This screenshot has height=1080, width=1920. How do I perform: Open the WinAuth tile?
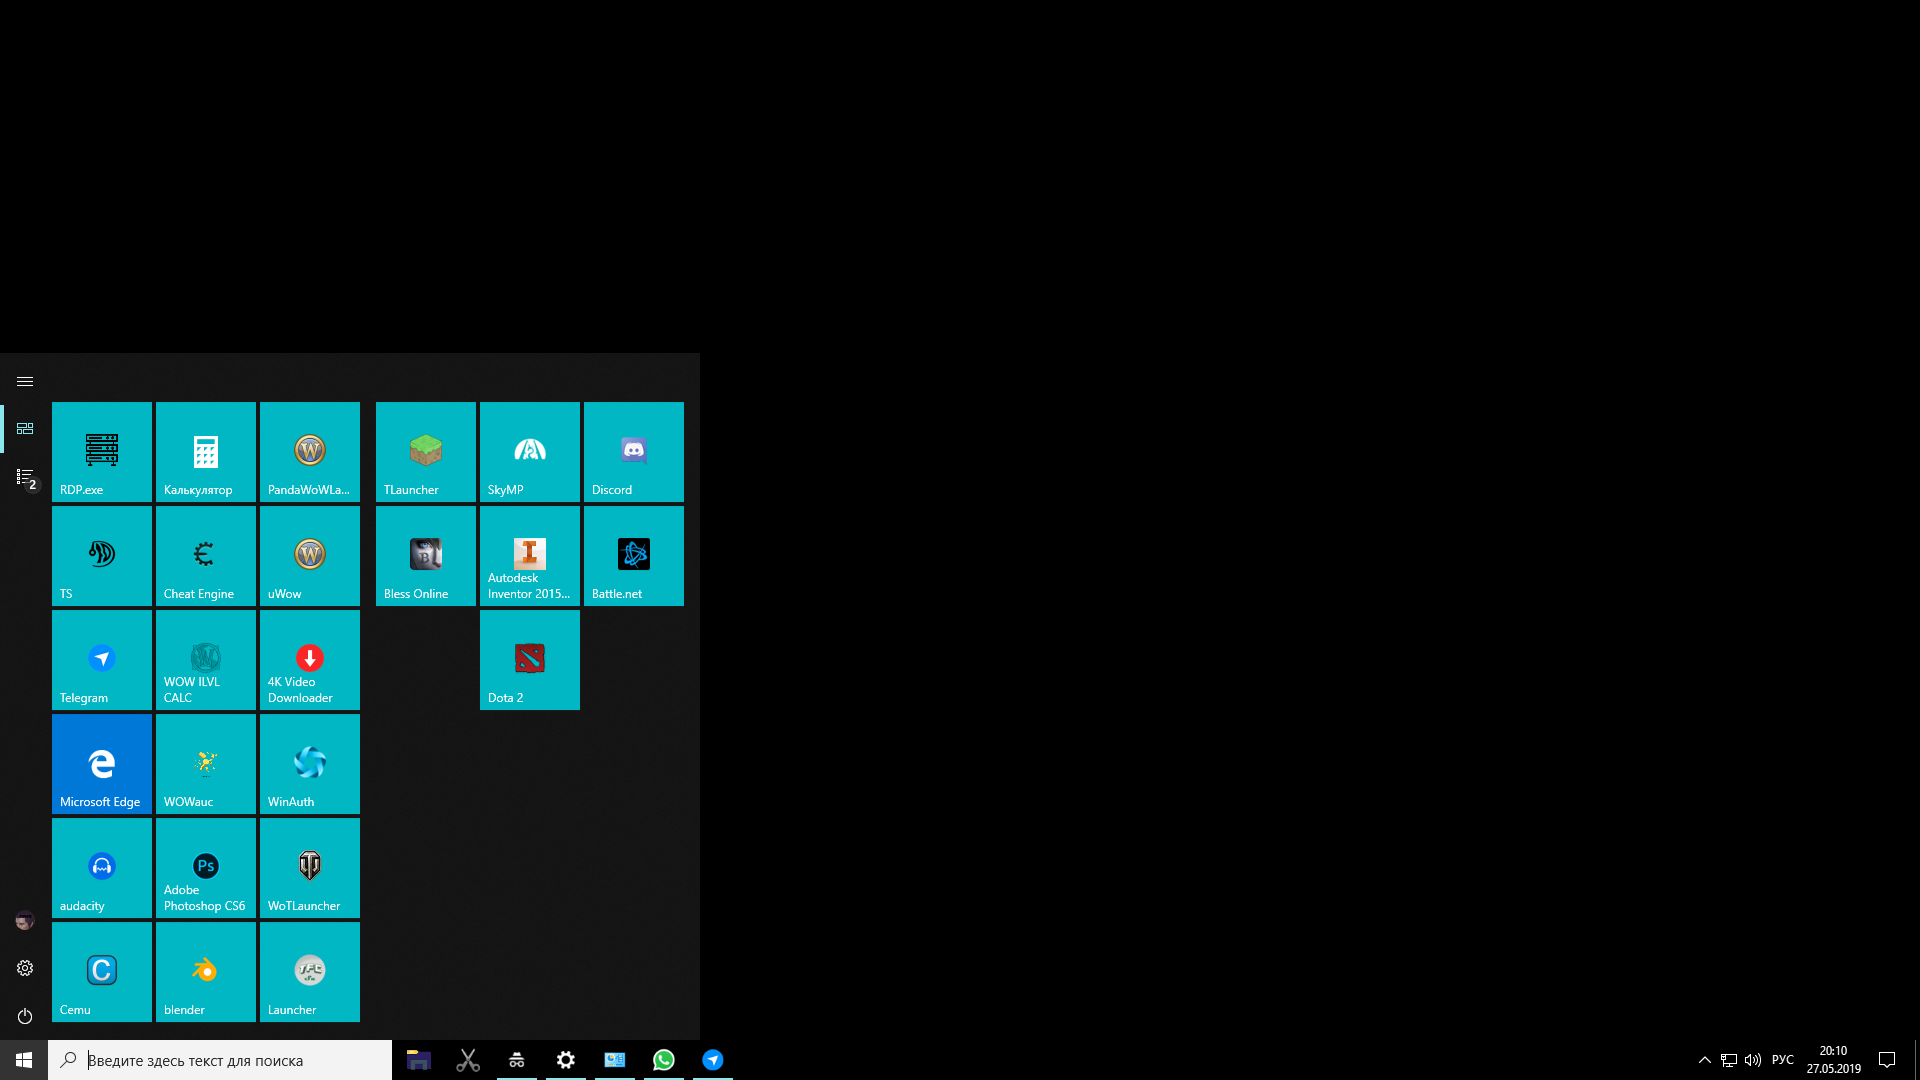(x=310, y=764)
